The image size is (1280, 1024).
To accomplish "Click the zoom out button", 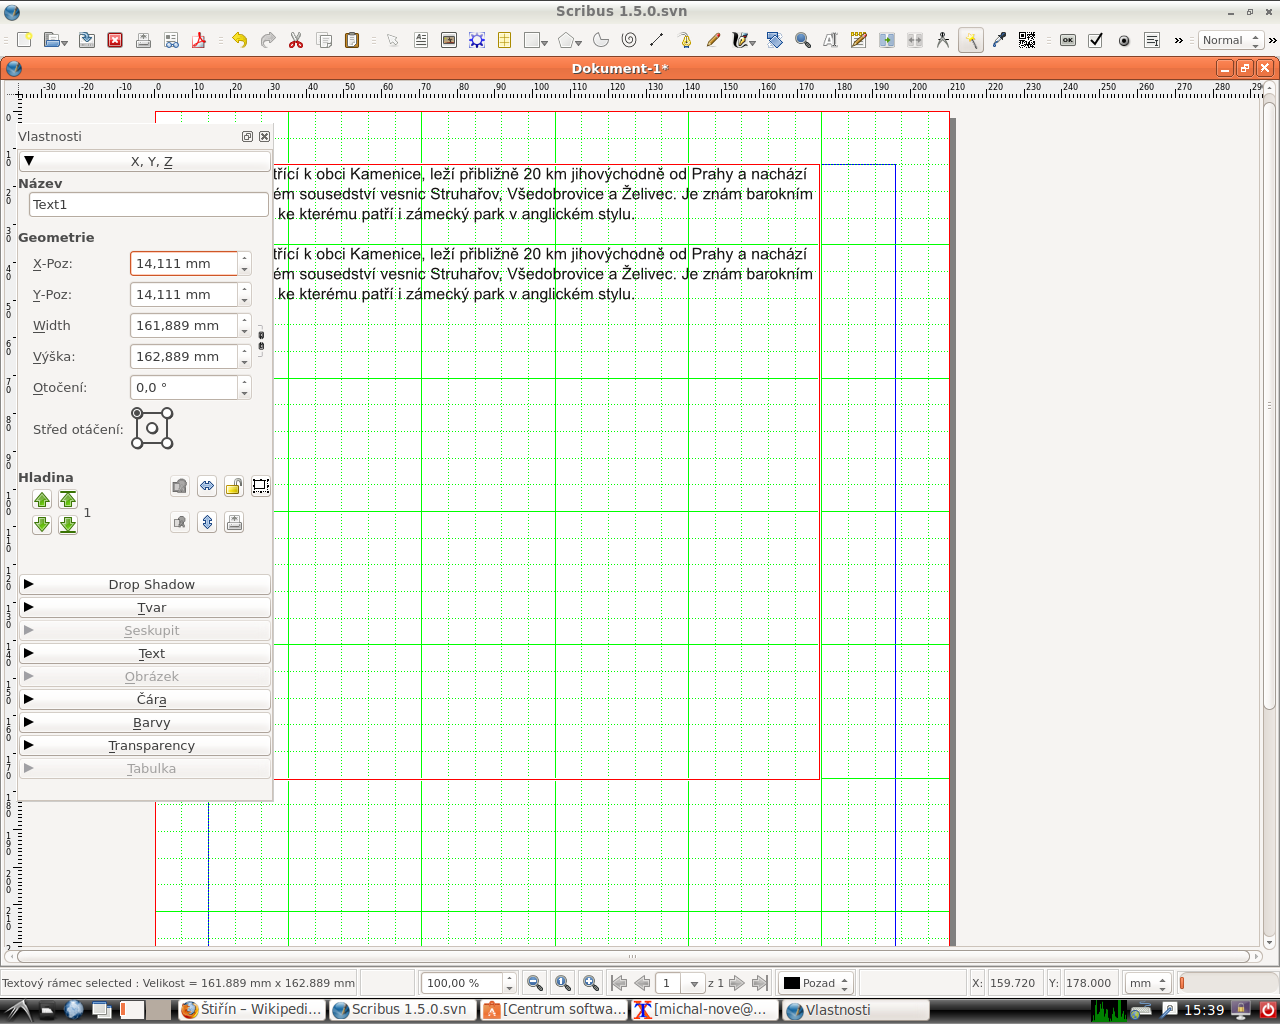I will pyautogui.click(x=536, y=982).
